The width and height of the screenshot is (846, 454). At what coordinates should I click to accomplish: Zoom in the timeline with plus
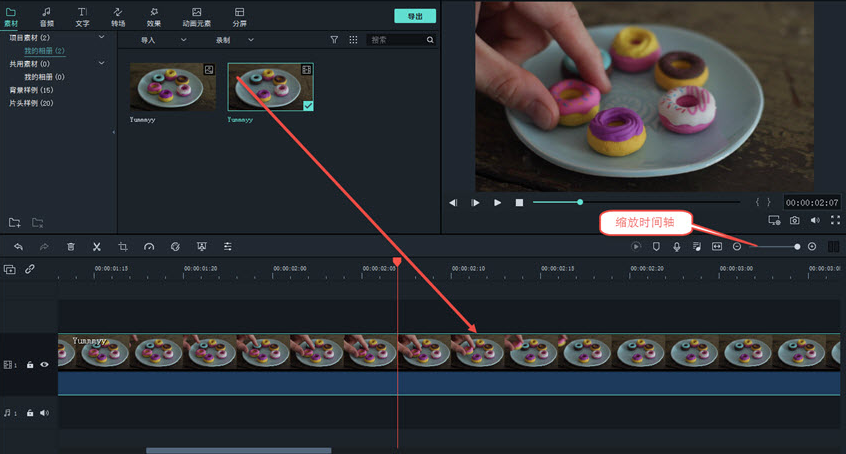point(812,247)
